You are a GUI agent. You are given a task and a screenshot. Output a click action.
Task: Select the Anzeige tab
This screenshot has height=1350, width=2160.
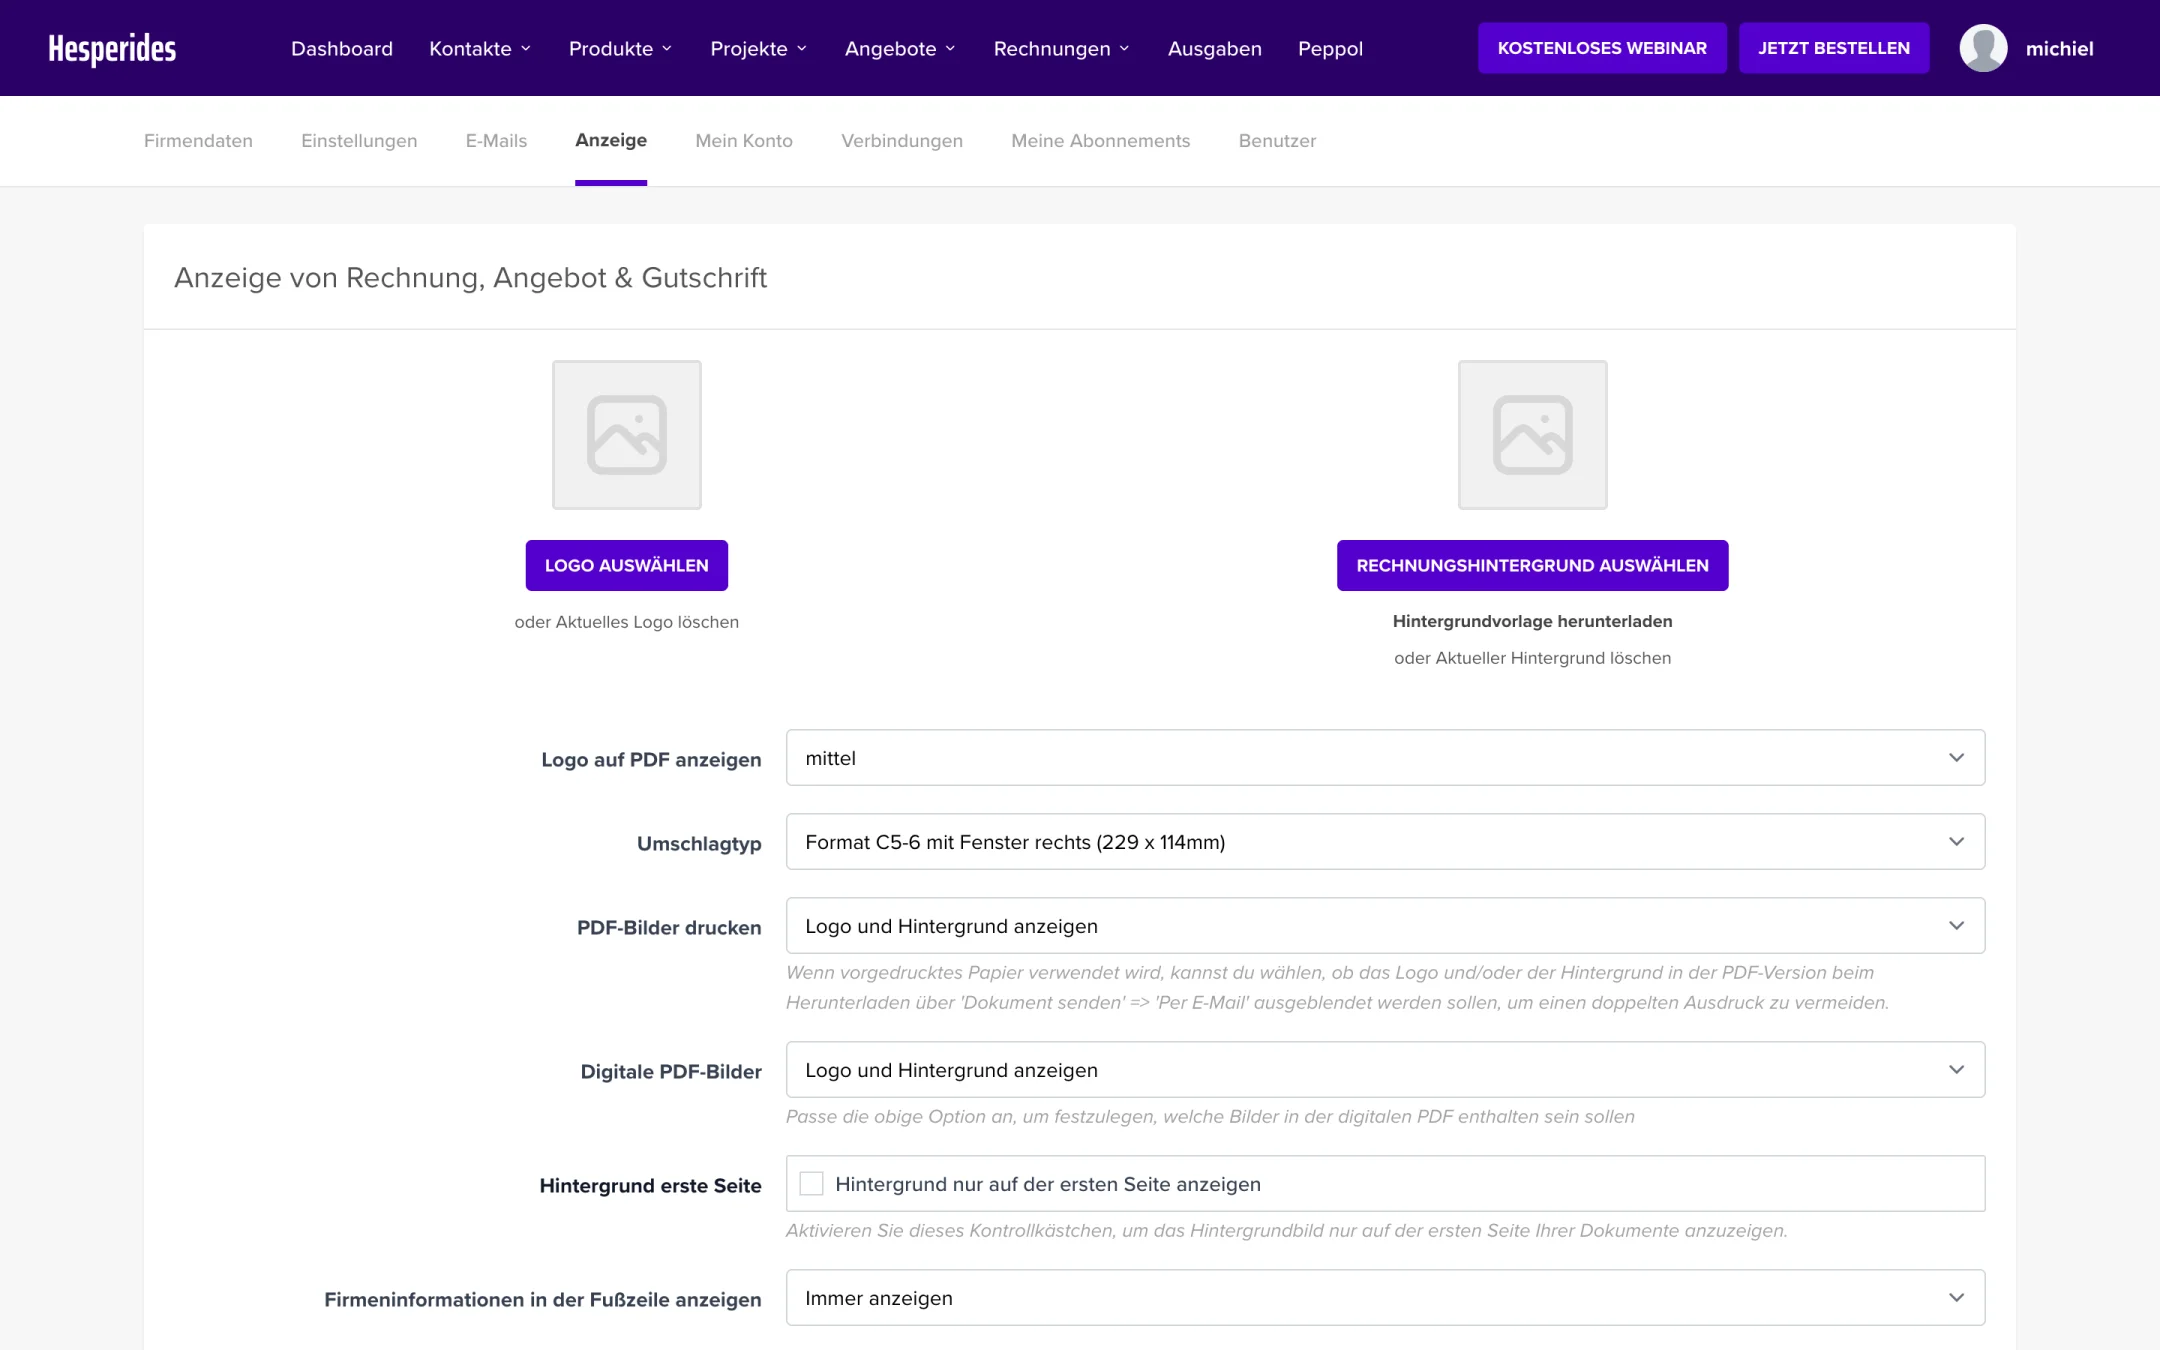[611, 141]
